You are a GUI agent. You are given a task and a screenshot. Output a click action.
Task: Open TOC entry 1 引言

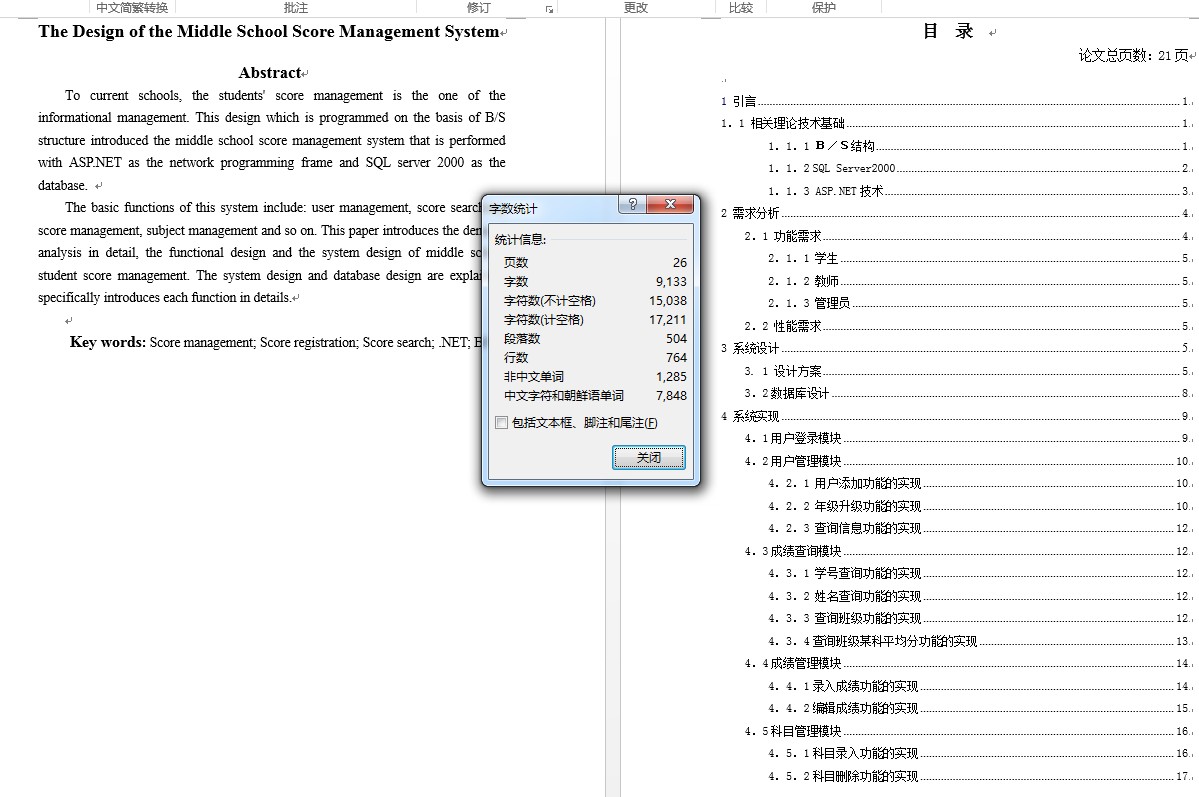[x=955, y=101]
